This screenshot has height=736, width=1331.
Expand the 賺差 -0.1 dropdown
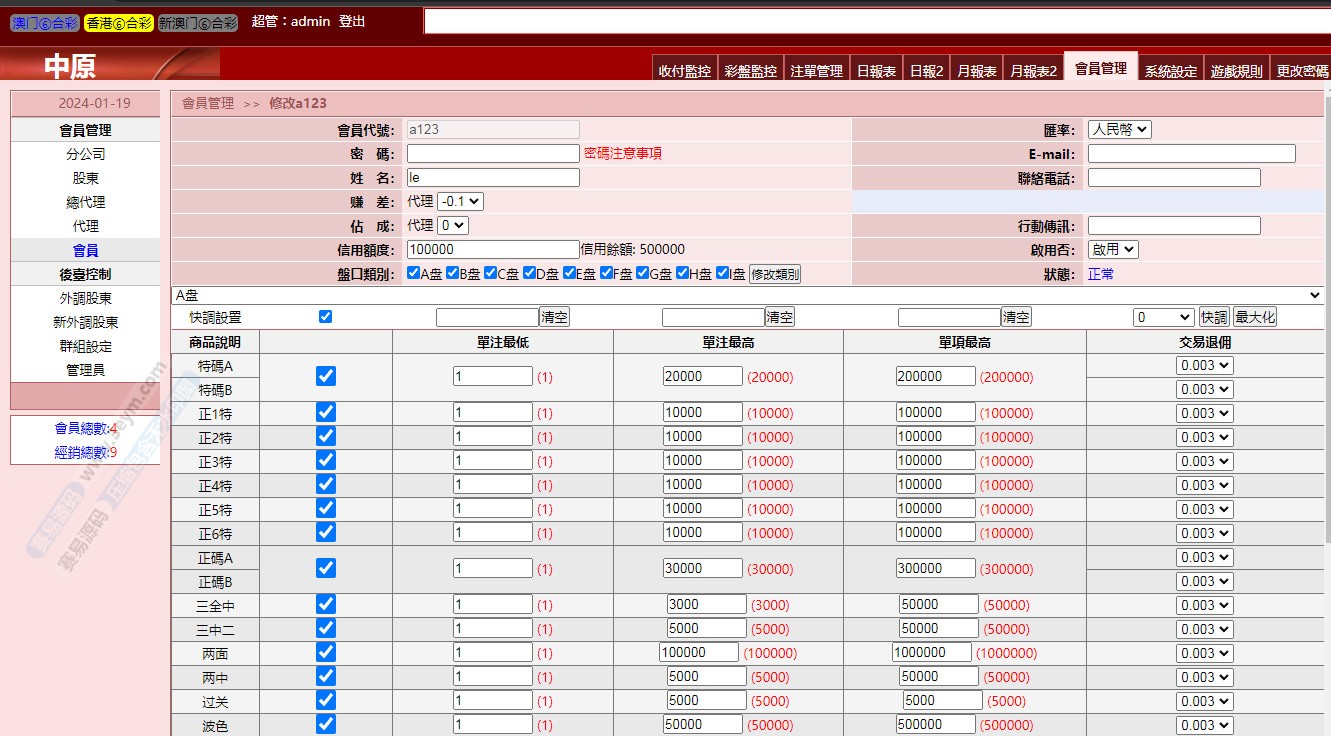(460, 201)
